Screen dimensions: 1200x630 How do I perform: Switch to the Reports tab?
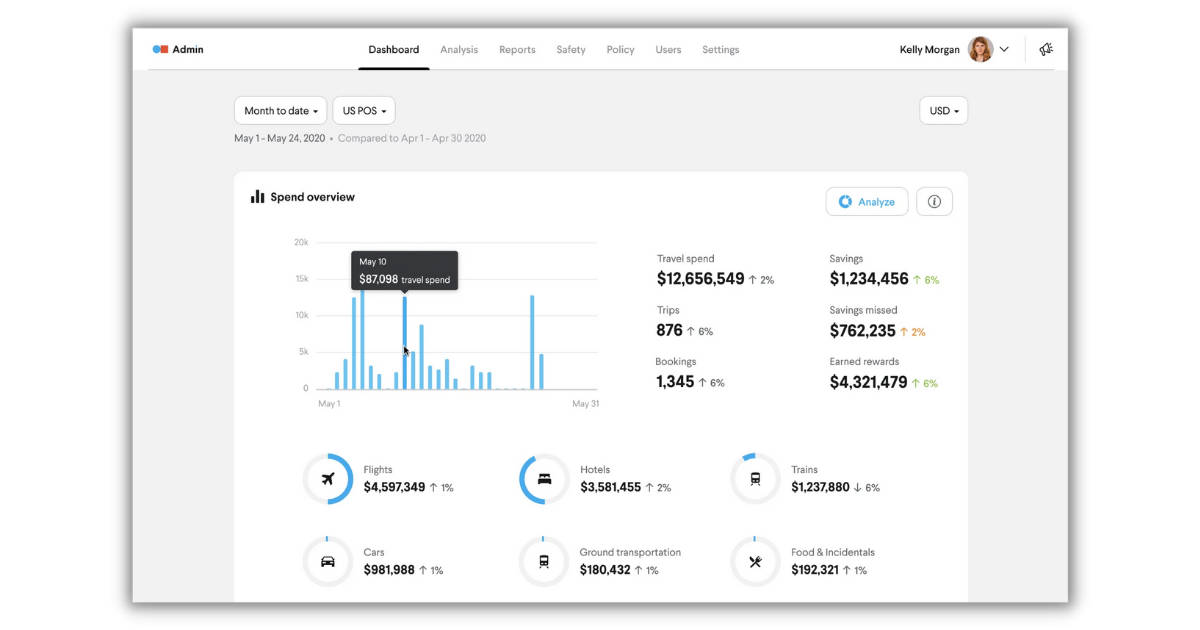coord(517,49)
